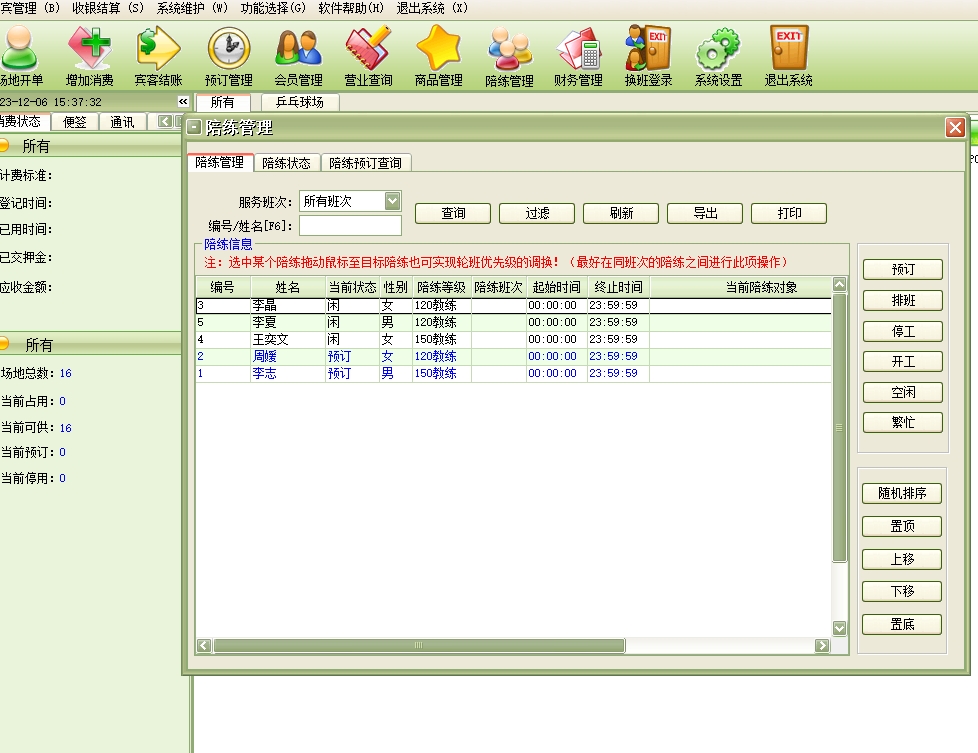Collapse left panel with double-arrow button

pyautogui.click(x=183, y=102)
